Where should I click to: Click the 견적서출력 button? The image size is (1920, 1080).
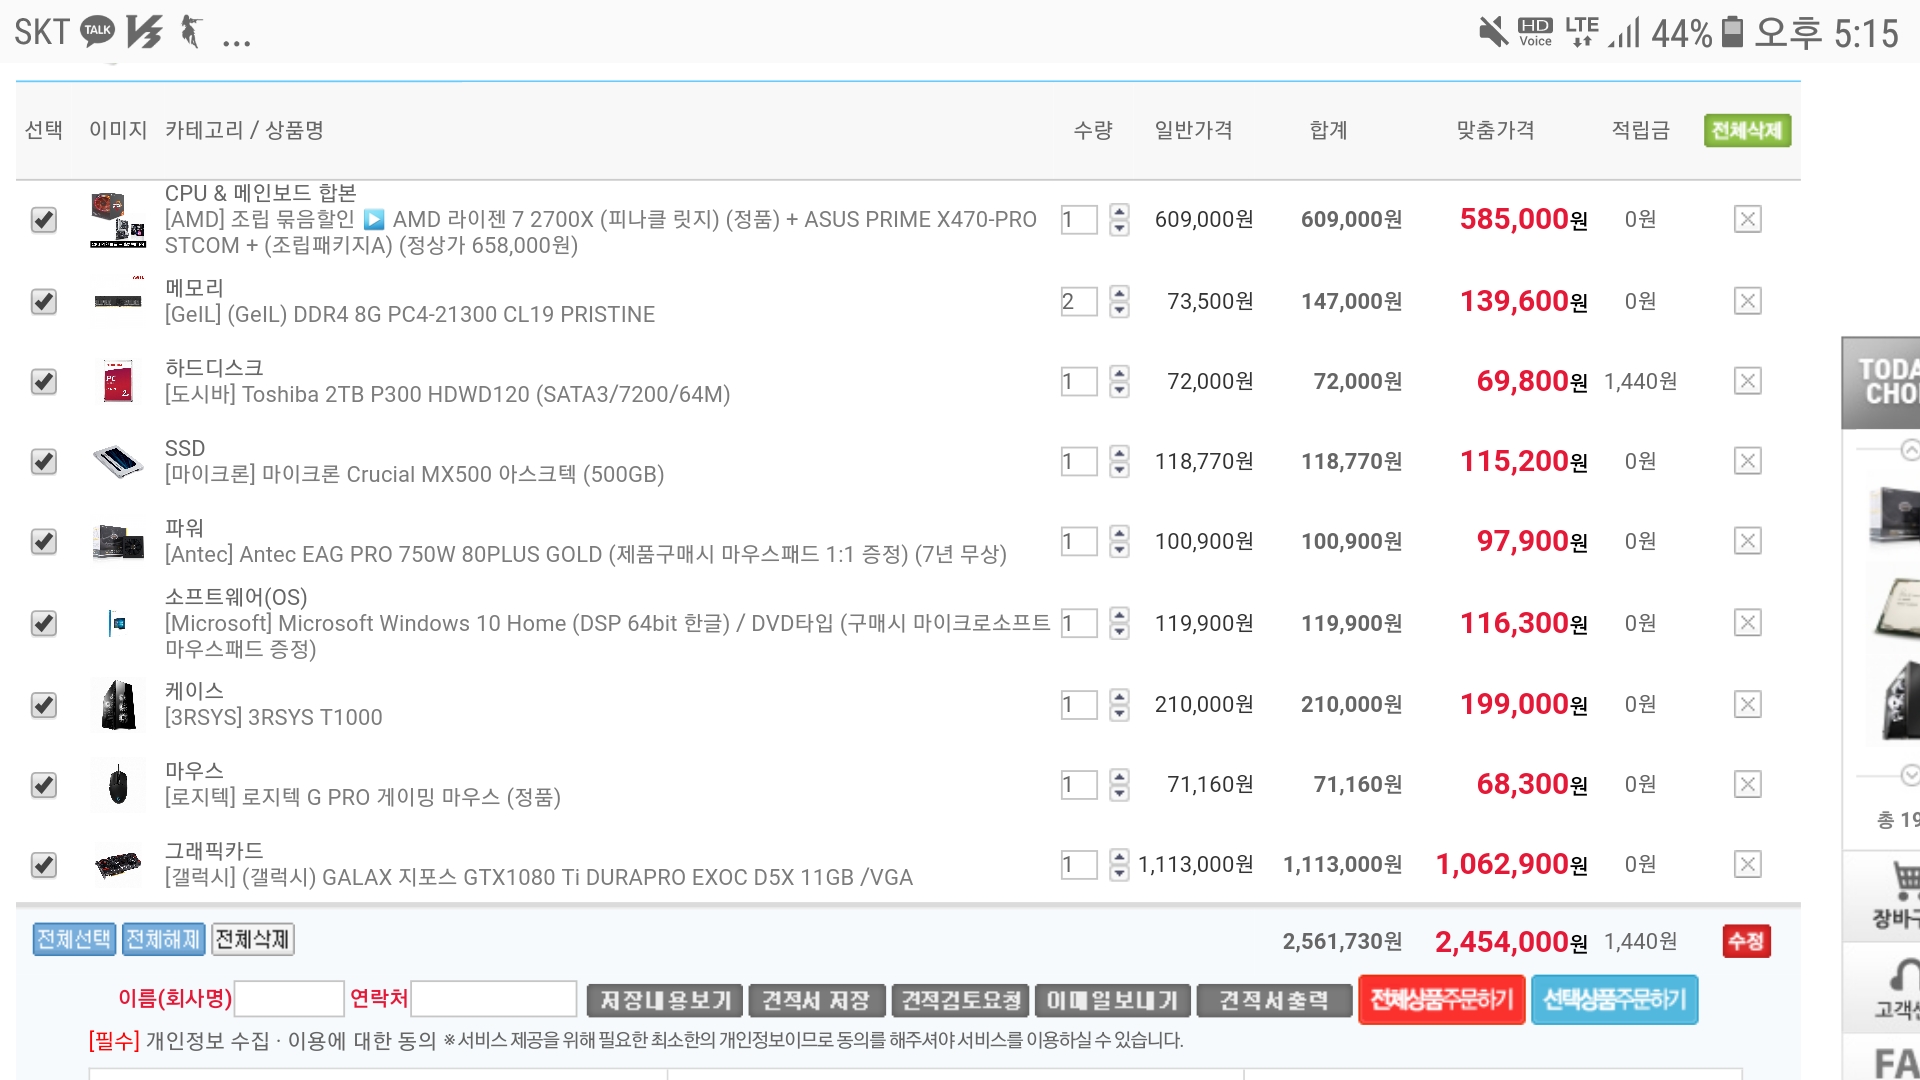[1274, 1000]
